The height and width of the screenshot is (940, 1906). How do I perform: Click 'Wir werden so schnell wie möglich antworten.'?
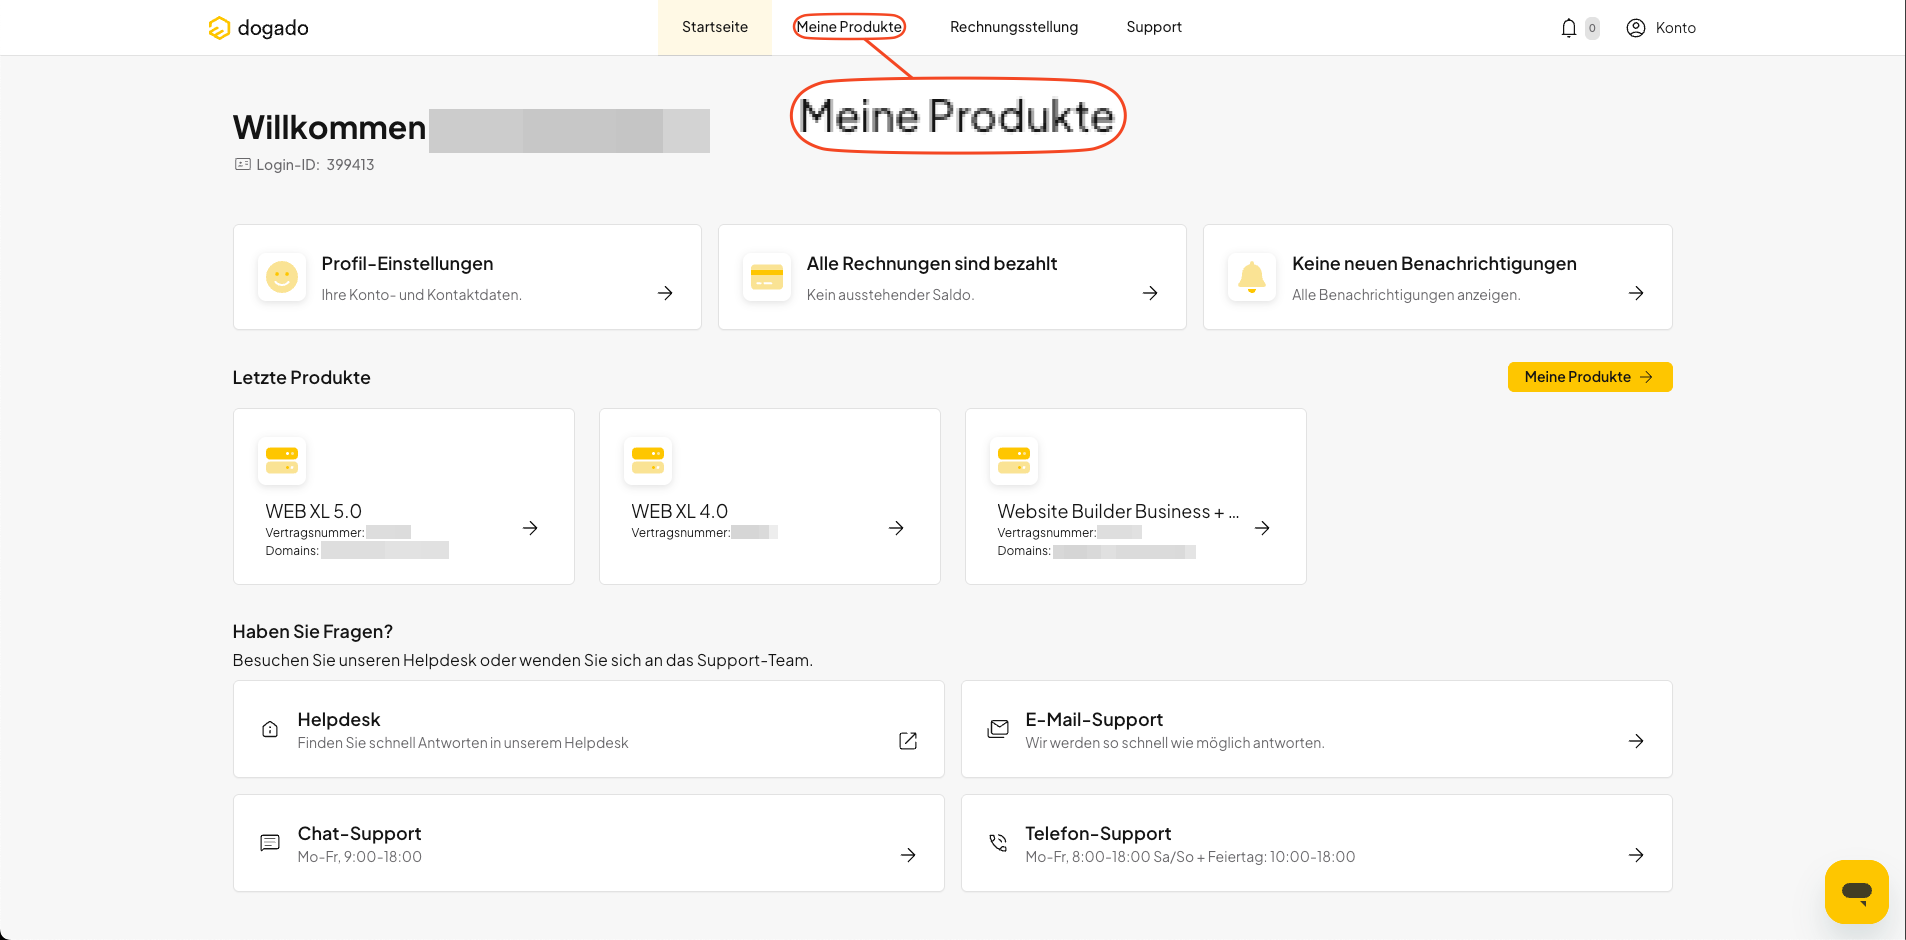(x=1174, y=743)
